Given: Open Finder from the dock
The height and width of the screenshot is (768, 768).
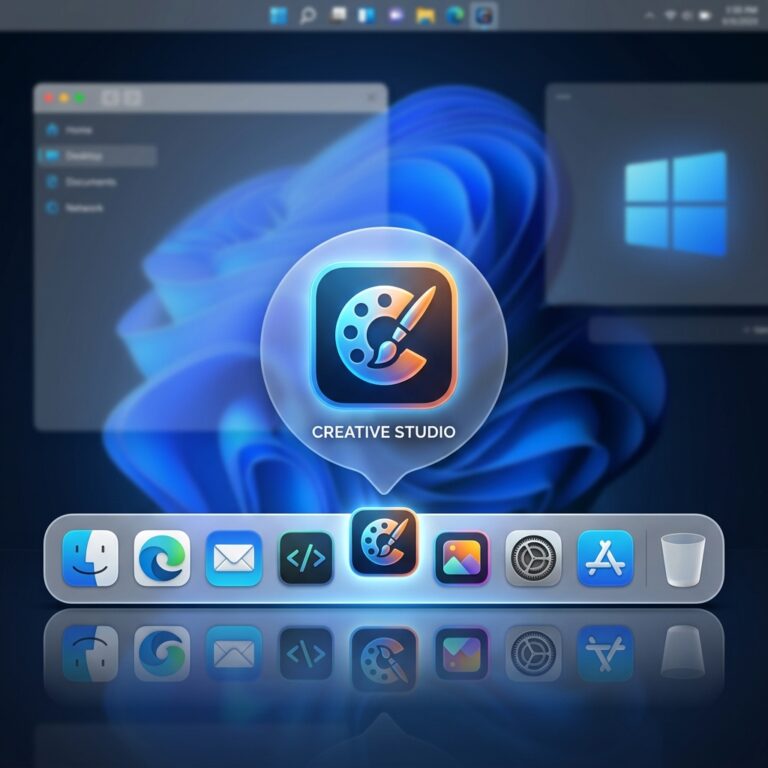Looking at the screenshot, I should [90, 558].
